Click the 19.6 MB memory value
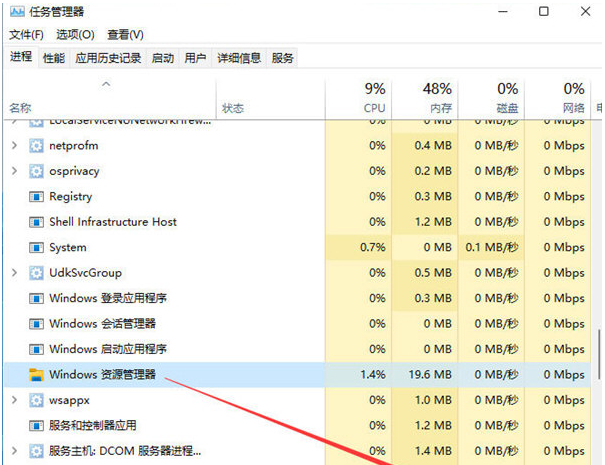Image resolution: width=605 pixels, height=465 pixels. click(430, 375)
